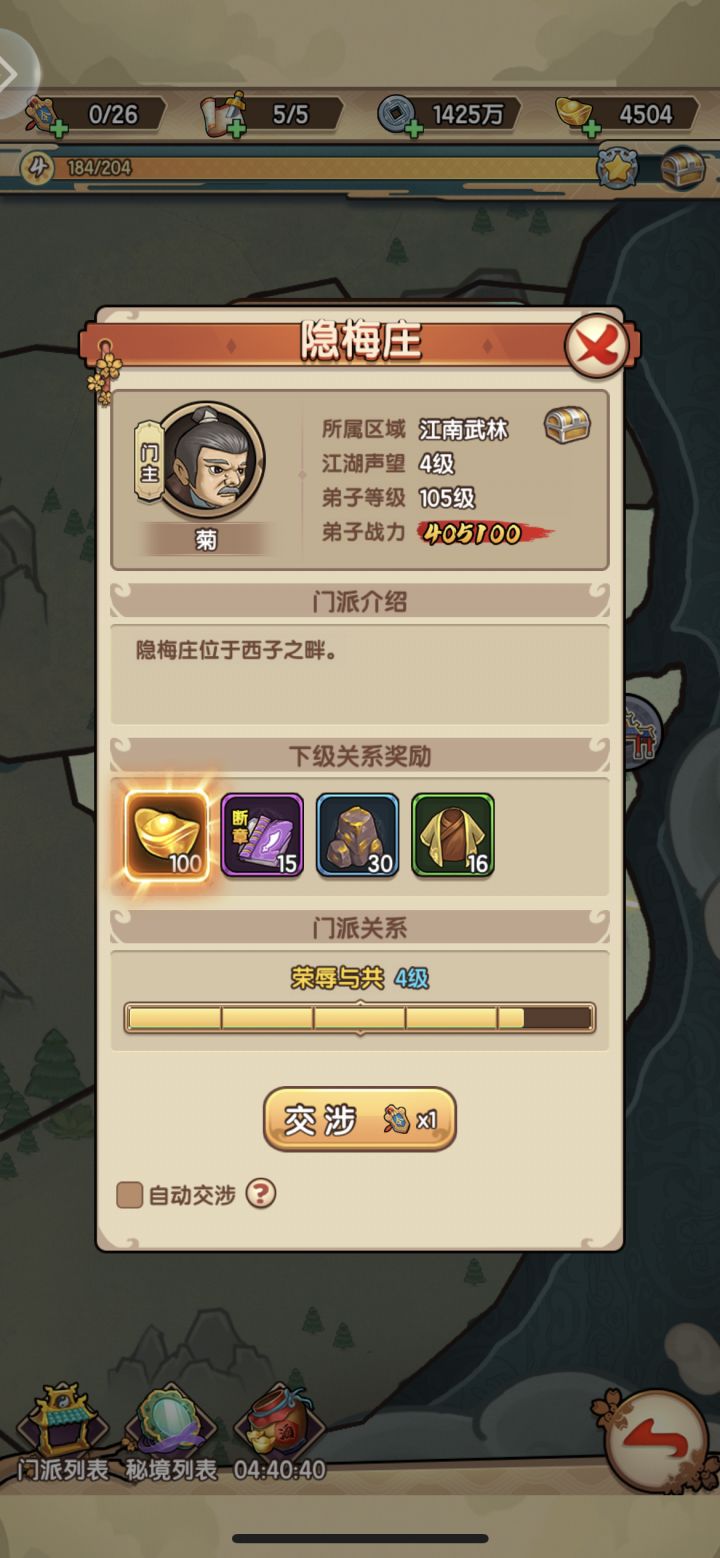Click the 交涉 negotiate button
This screenshot has width=720, height=1558.
360,1120
